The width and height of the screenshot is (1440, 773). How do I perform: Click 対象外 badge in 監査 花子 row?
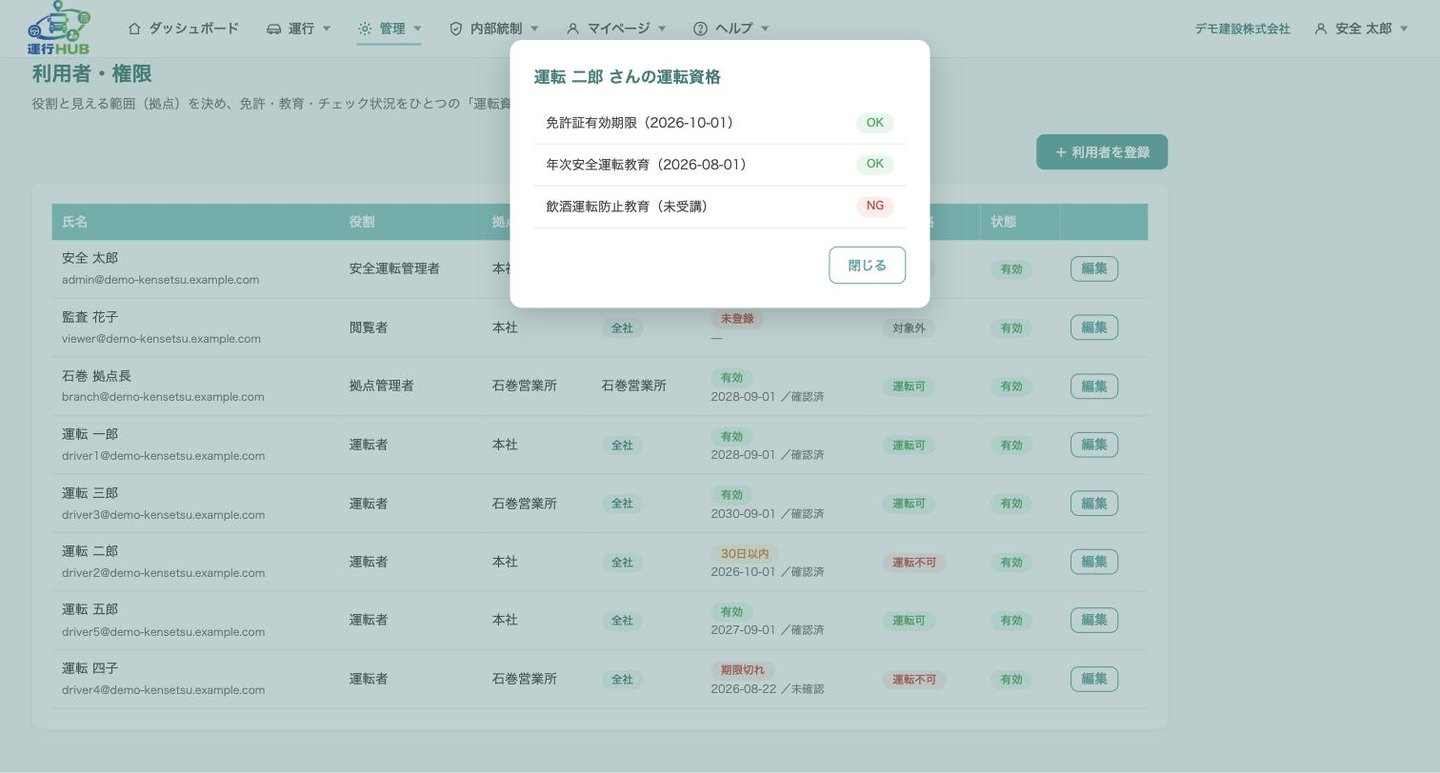pos(908,328)
